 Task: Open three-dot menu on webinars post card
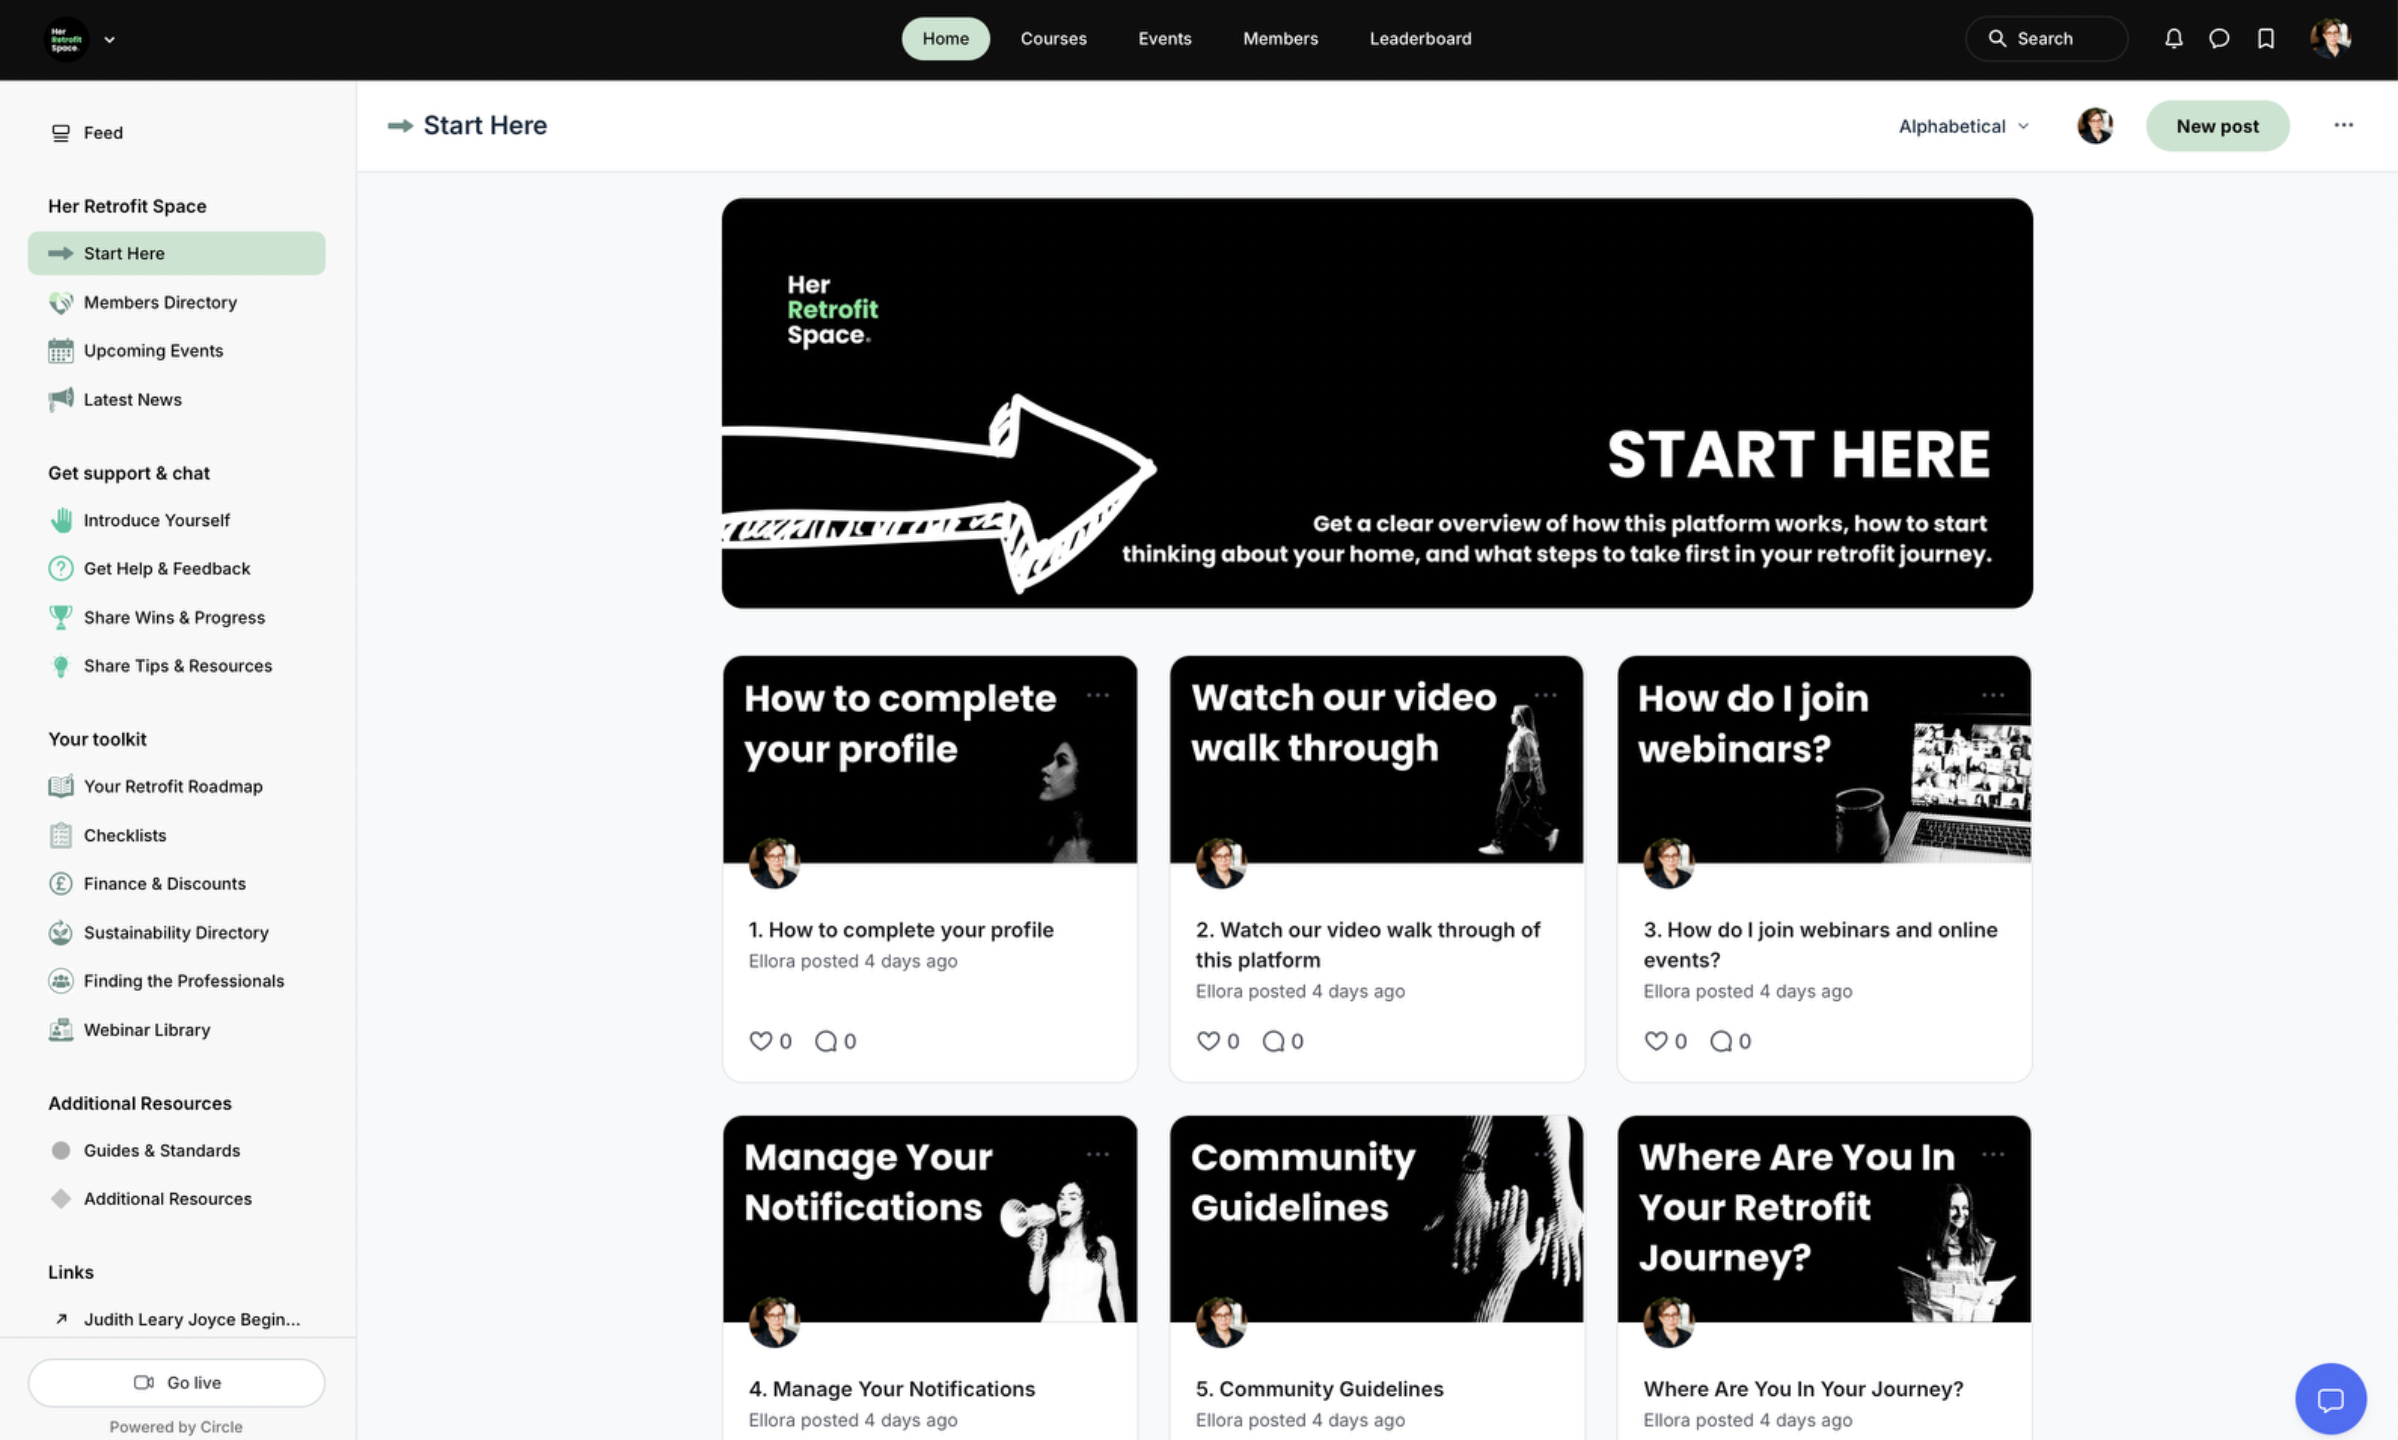(x=1992, y=695)
